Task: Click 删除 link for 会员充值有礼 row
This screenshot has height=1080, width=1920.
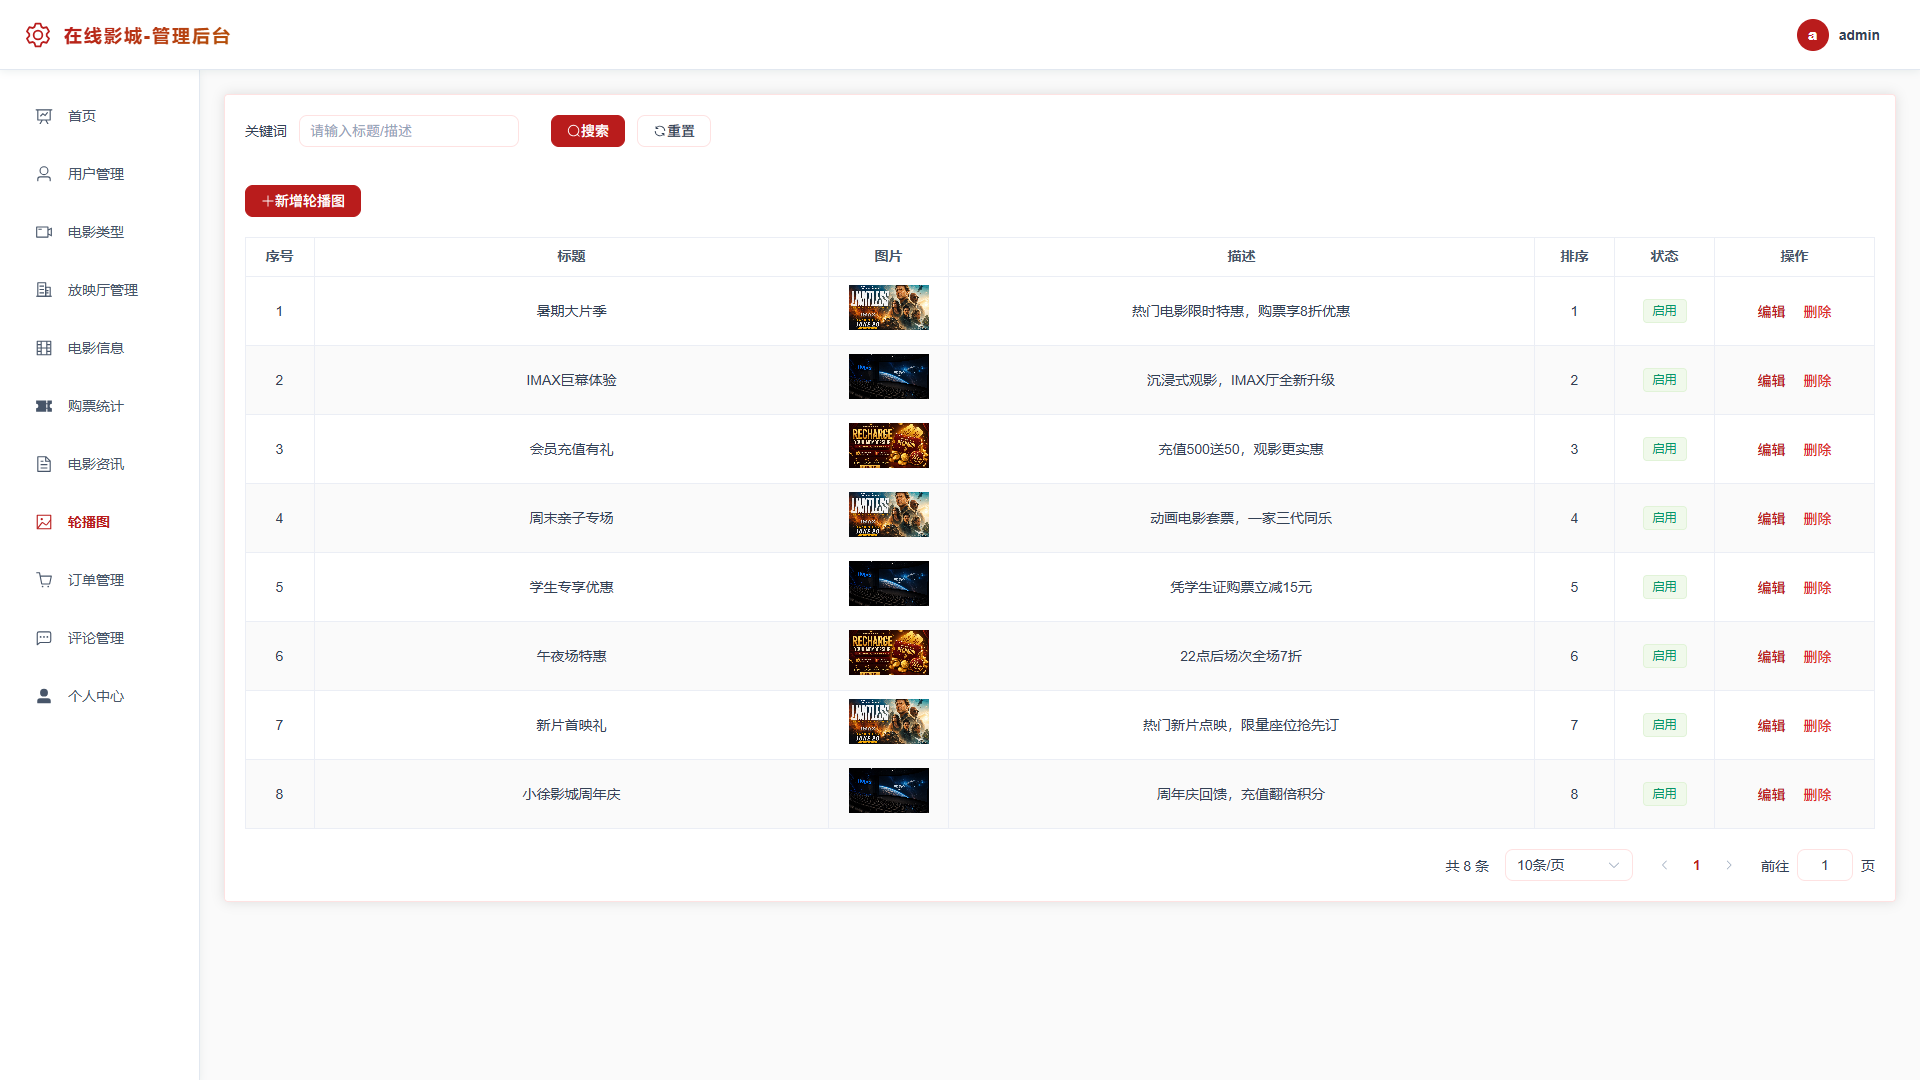Action: 1817,450
